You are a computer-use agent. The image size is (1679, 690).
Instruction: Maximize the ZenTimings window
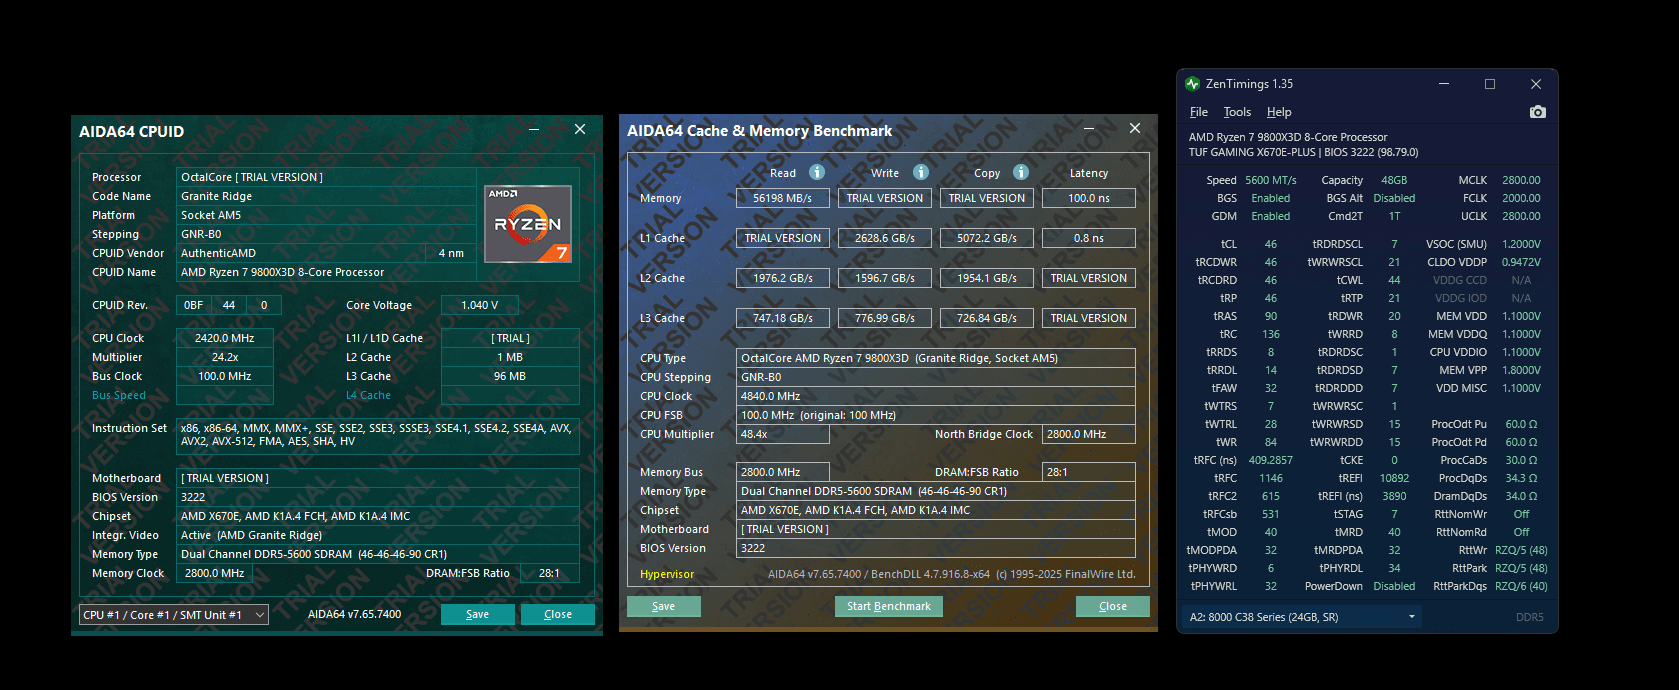coord(1490,84)
